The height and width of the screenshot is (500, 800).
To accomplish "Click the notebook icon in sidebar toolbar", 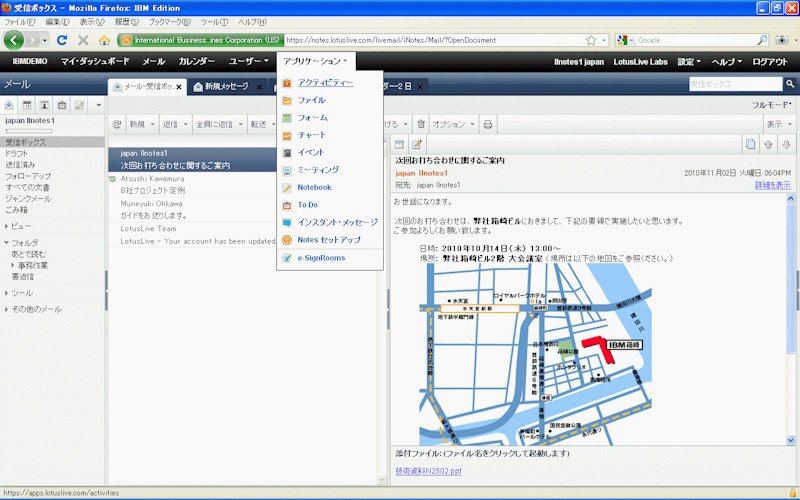I will point(79,105).
